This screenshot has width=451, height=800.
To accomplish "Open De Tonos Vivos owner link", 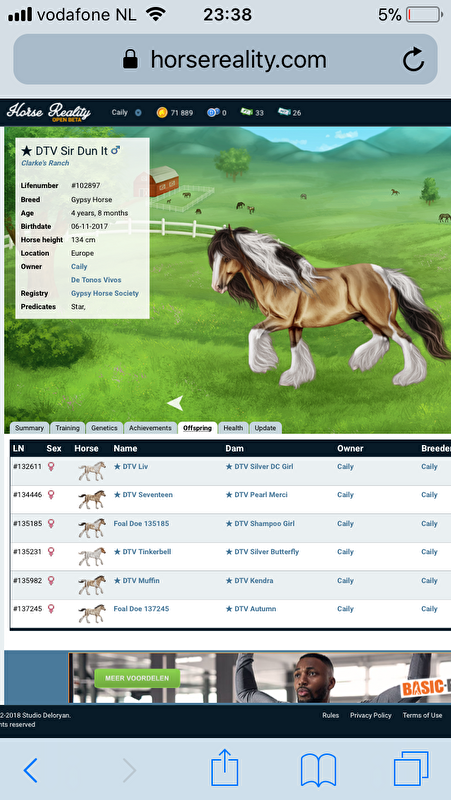I will click(x=96, y=280).
